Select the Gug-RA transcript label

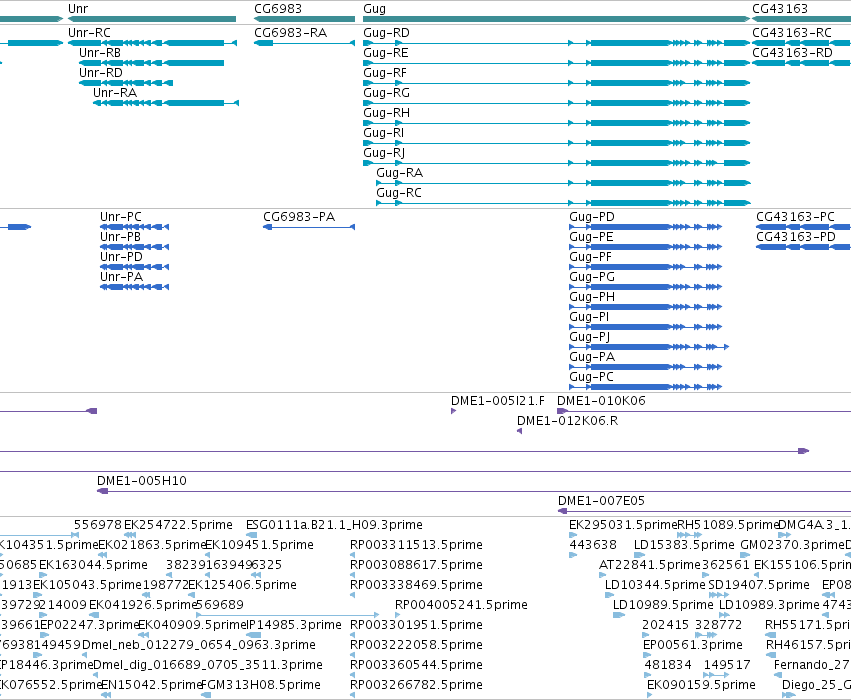point(399,173)
